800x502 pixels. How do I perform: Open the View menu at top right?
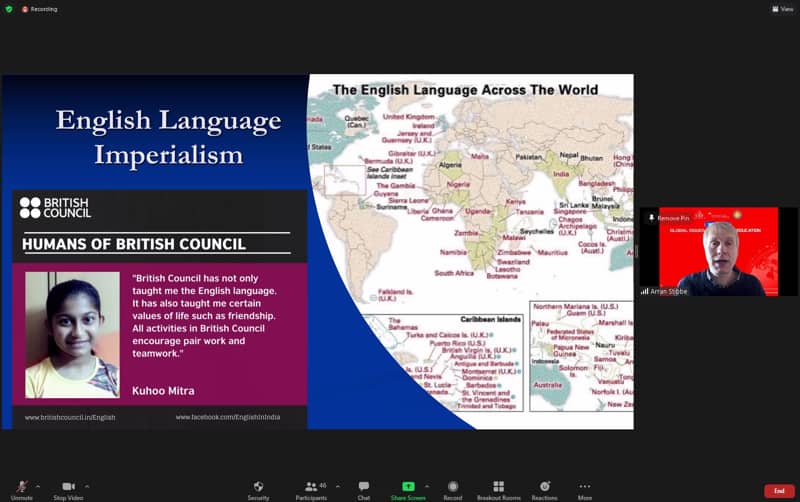782,9
